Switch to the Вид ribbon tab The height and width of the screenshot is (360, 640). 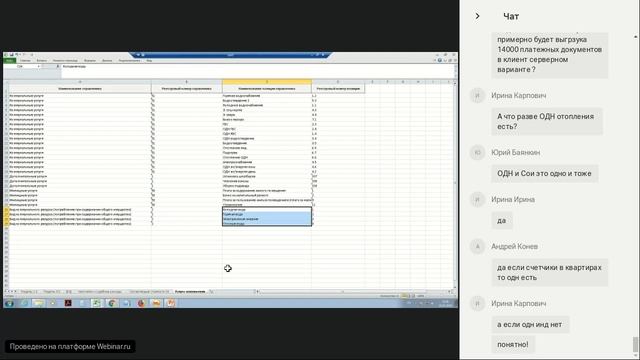(149, 60)
